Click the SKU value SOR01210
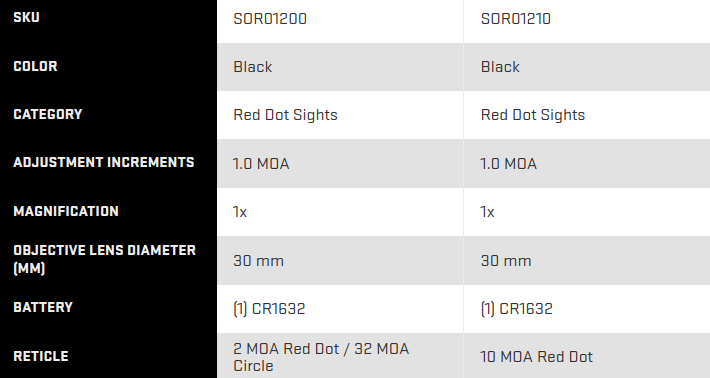The image size is (710, 378). pos(516,19)
